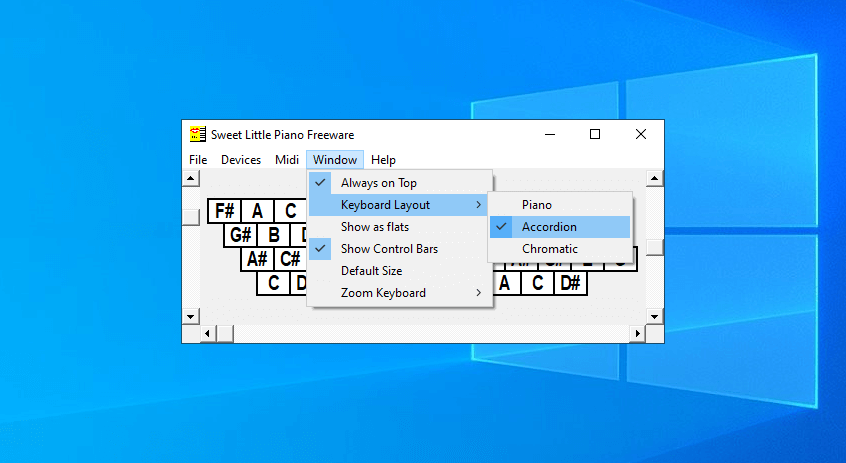Click the right vertical scrollbar up arrow
Image resolution: width=846 pixels, height=463 pixels.
(x=654, y=178)
